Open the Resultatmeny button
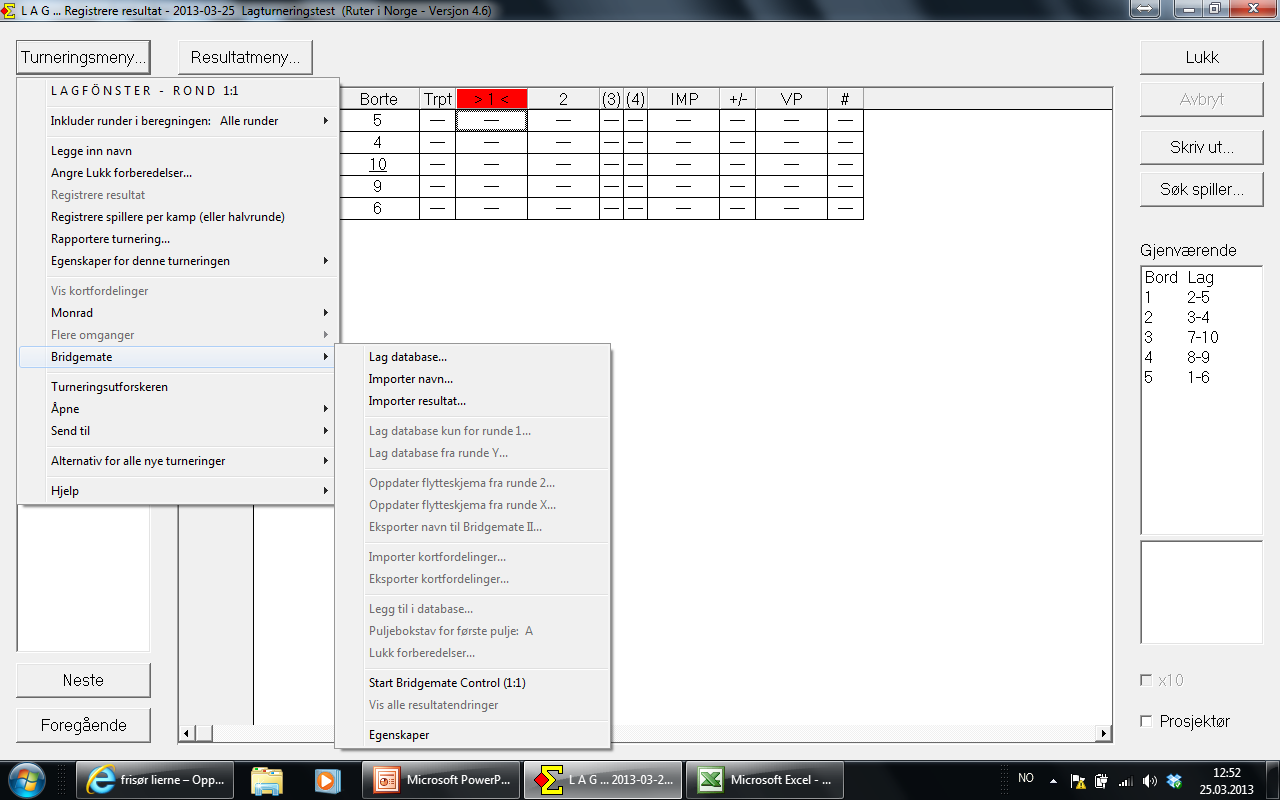The image size is (1280, 800). pyautogui.click(x=245, y=57)
